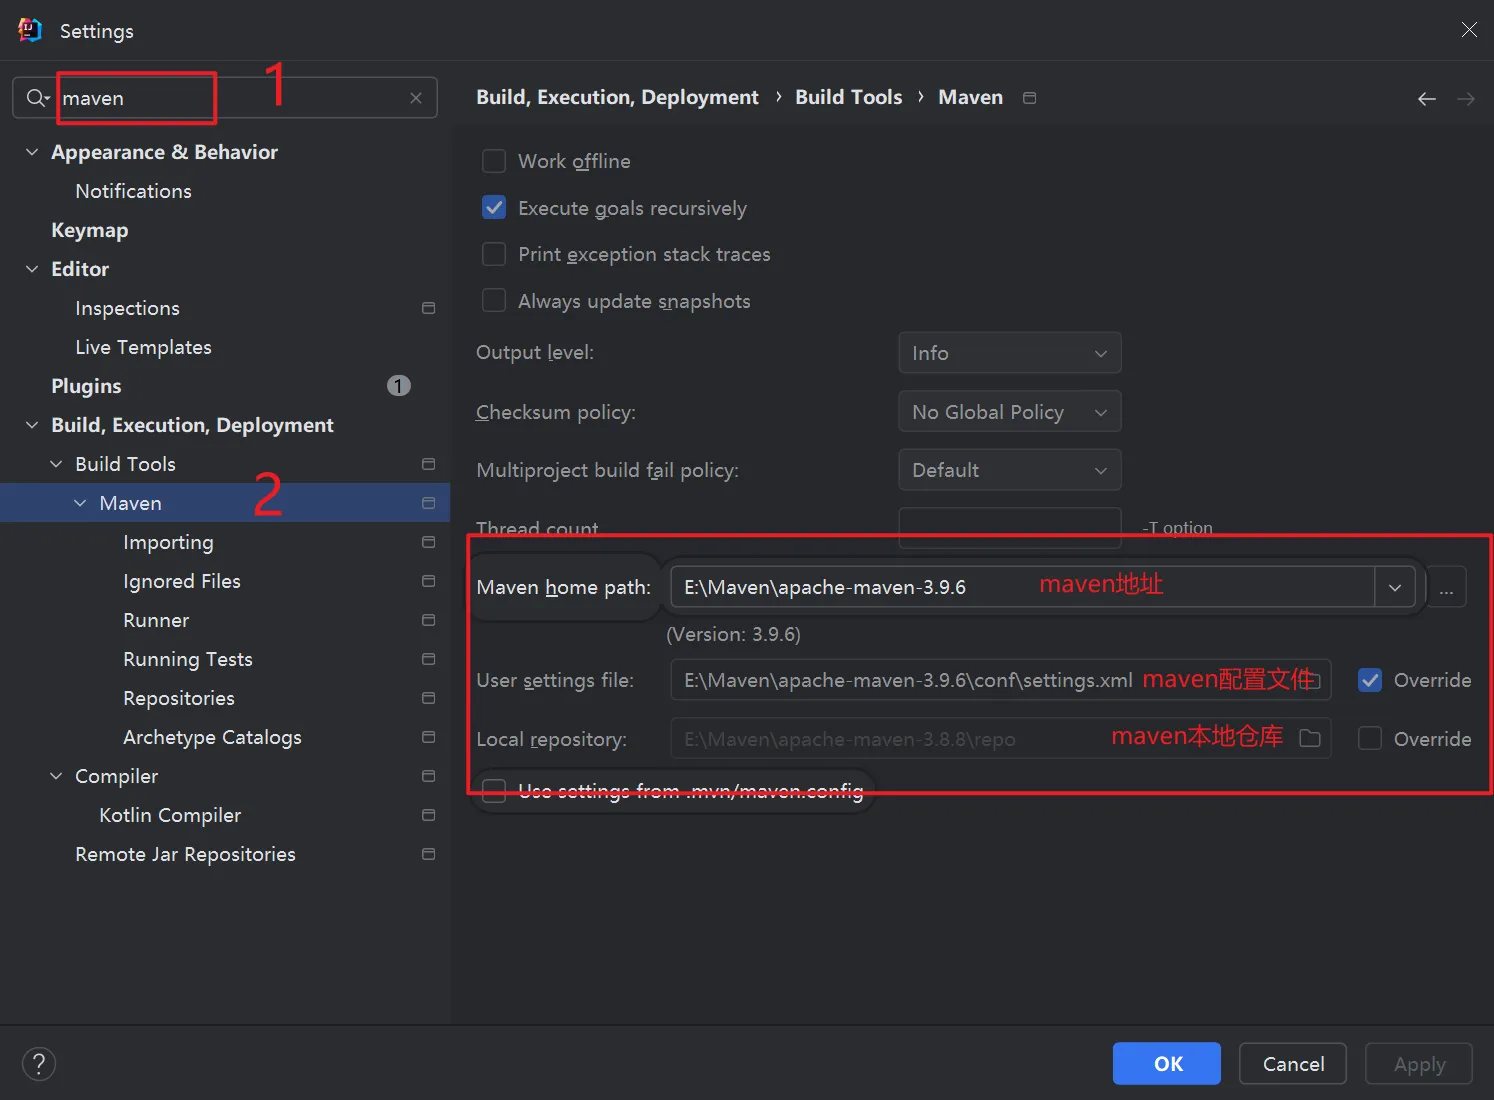The width and height of the screenshot is (1494, 1100).
Task: Click the project icon on selected Maven row
Action: (x=429, y=503)
